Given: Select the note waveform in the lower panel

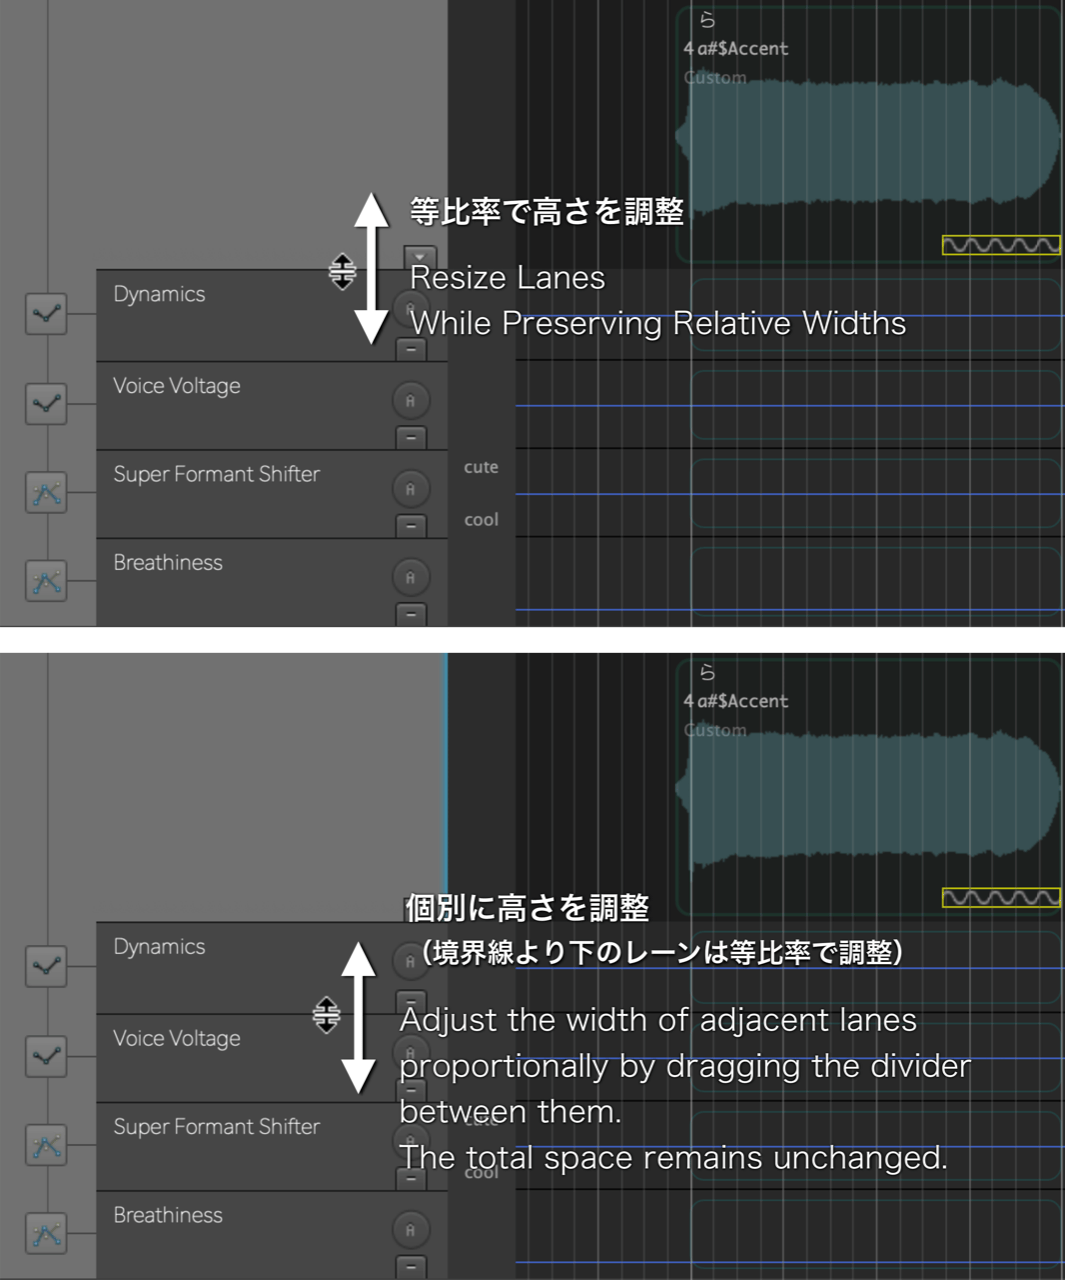Looking at the screenshot, I should [x=868, y=792].
